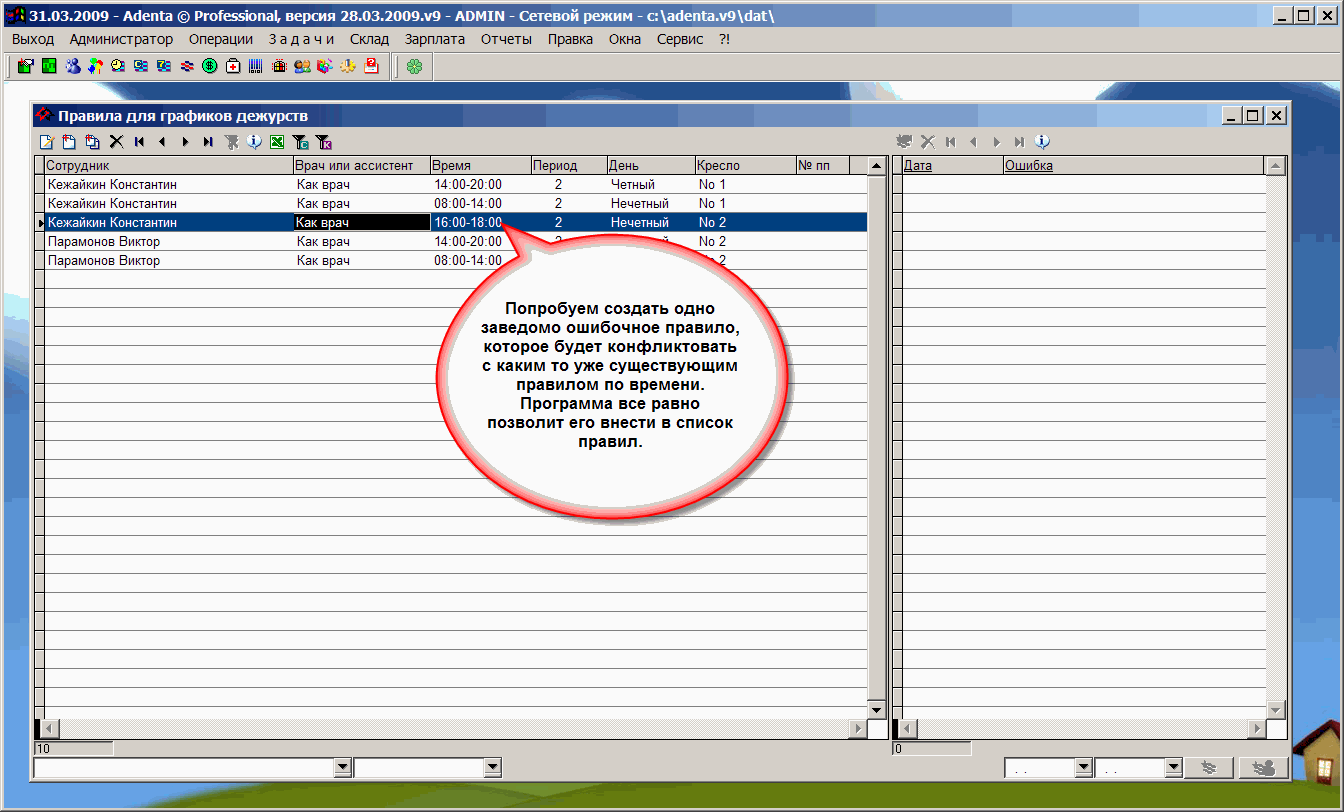The image size is (1344, 812).
Task: Click the rules list vertical scrollbar down arrow
Action: click(876, 709)
